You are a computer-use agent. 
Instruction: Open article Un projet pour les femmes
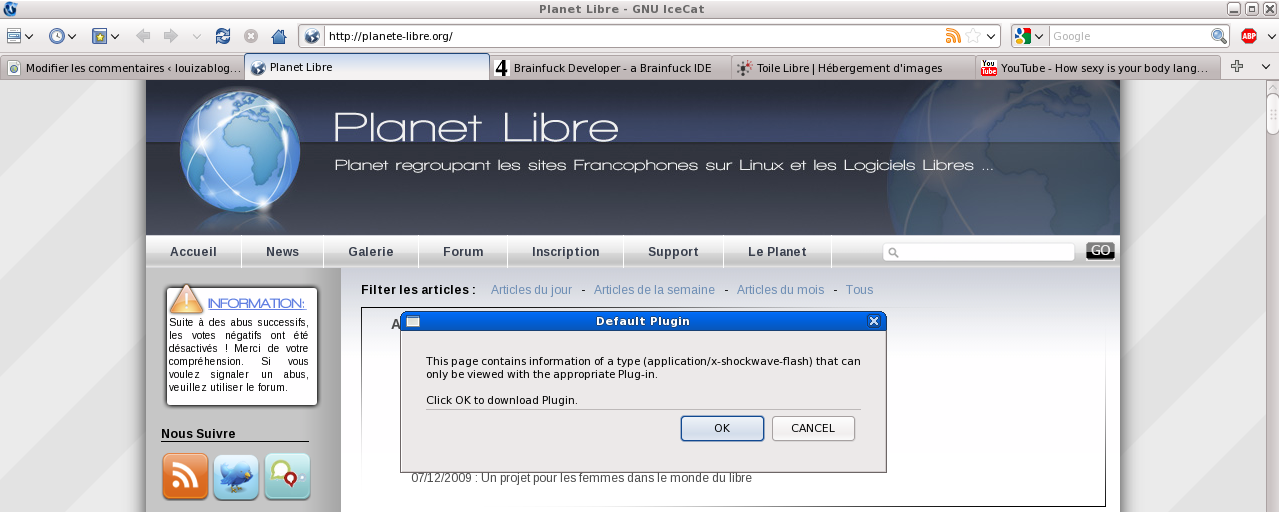[x=582, y=478]
